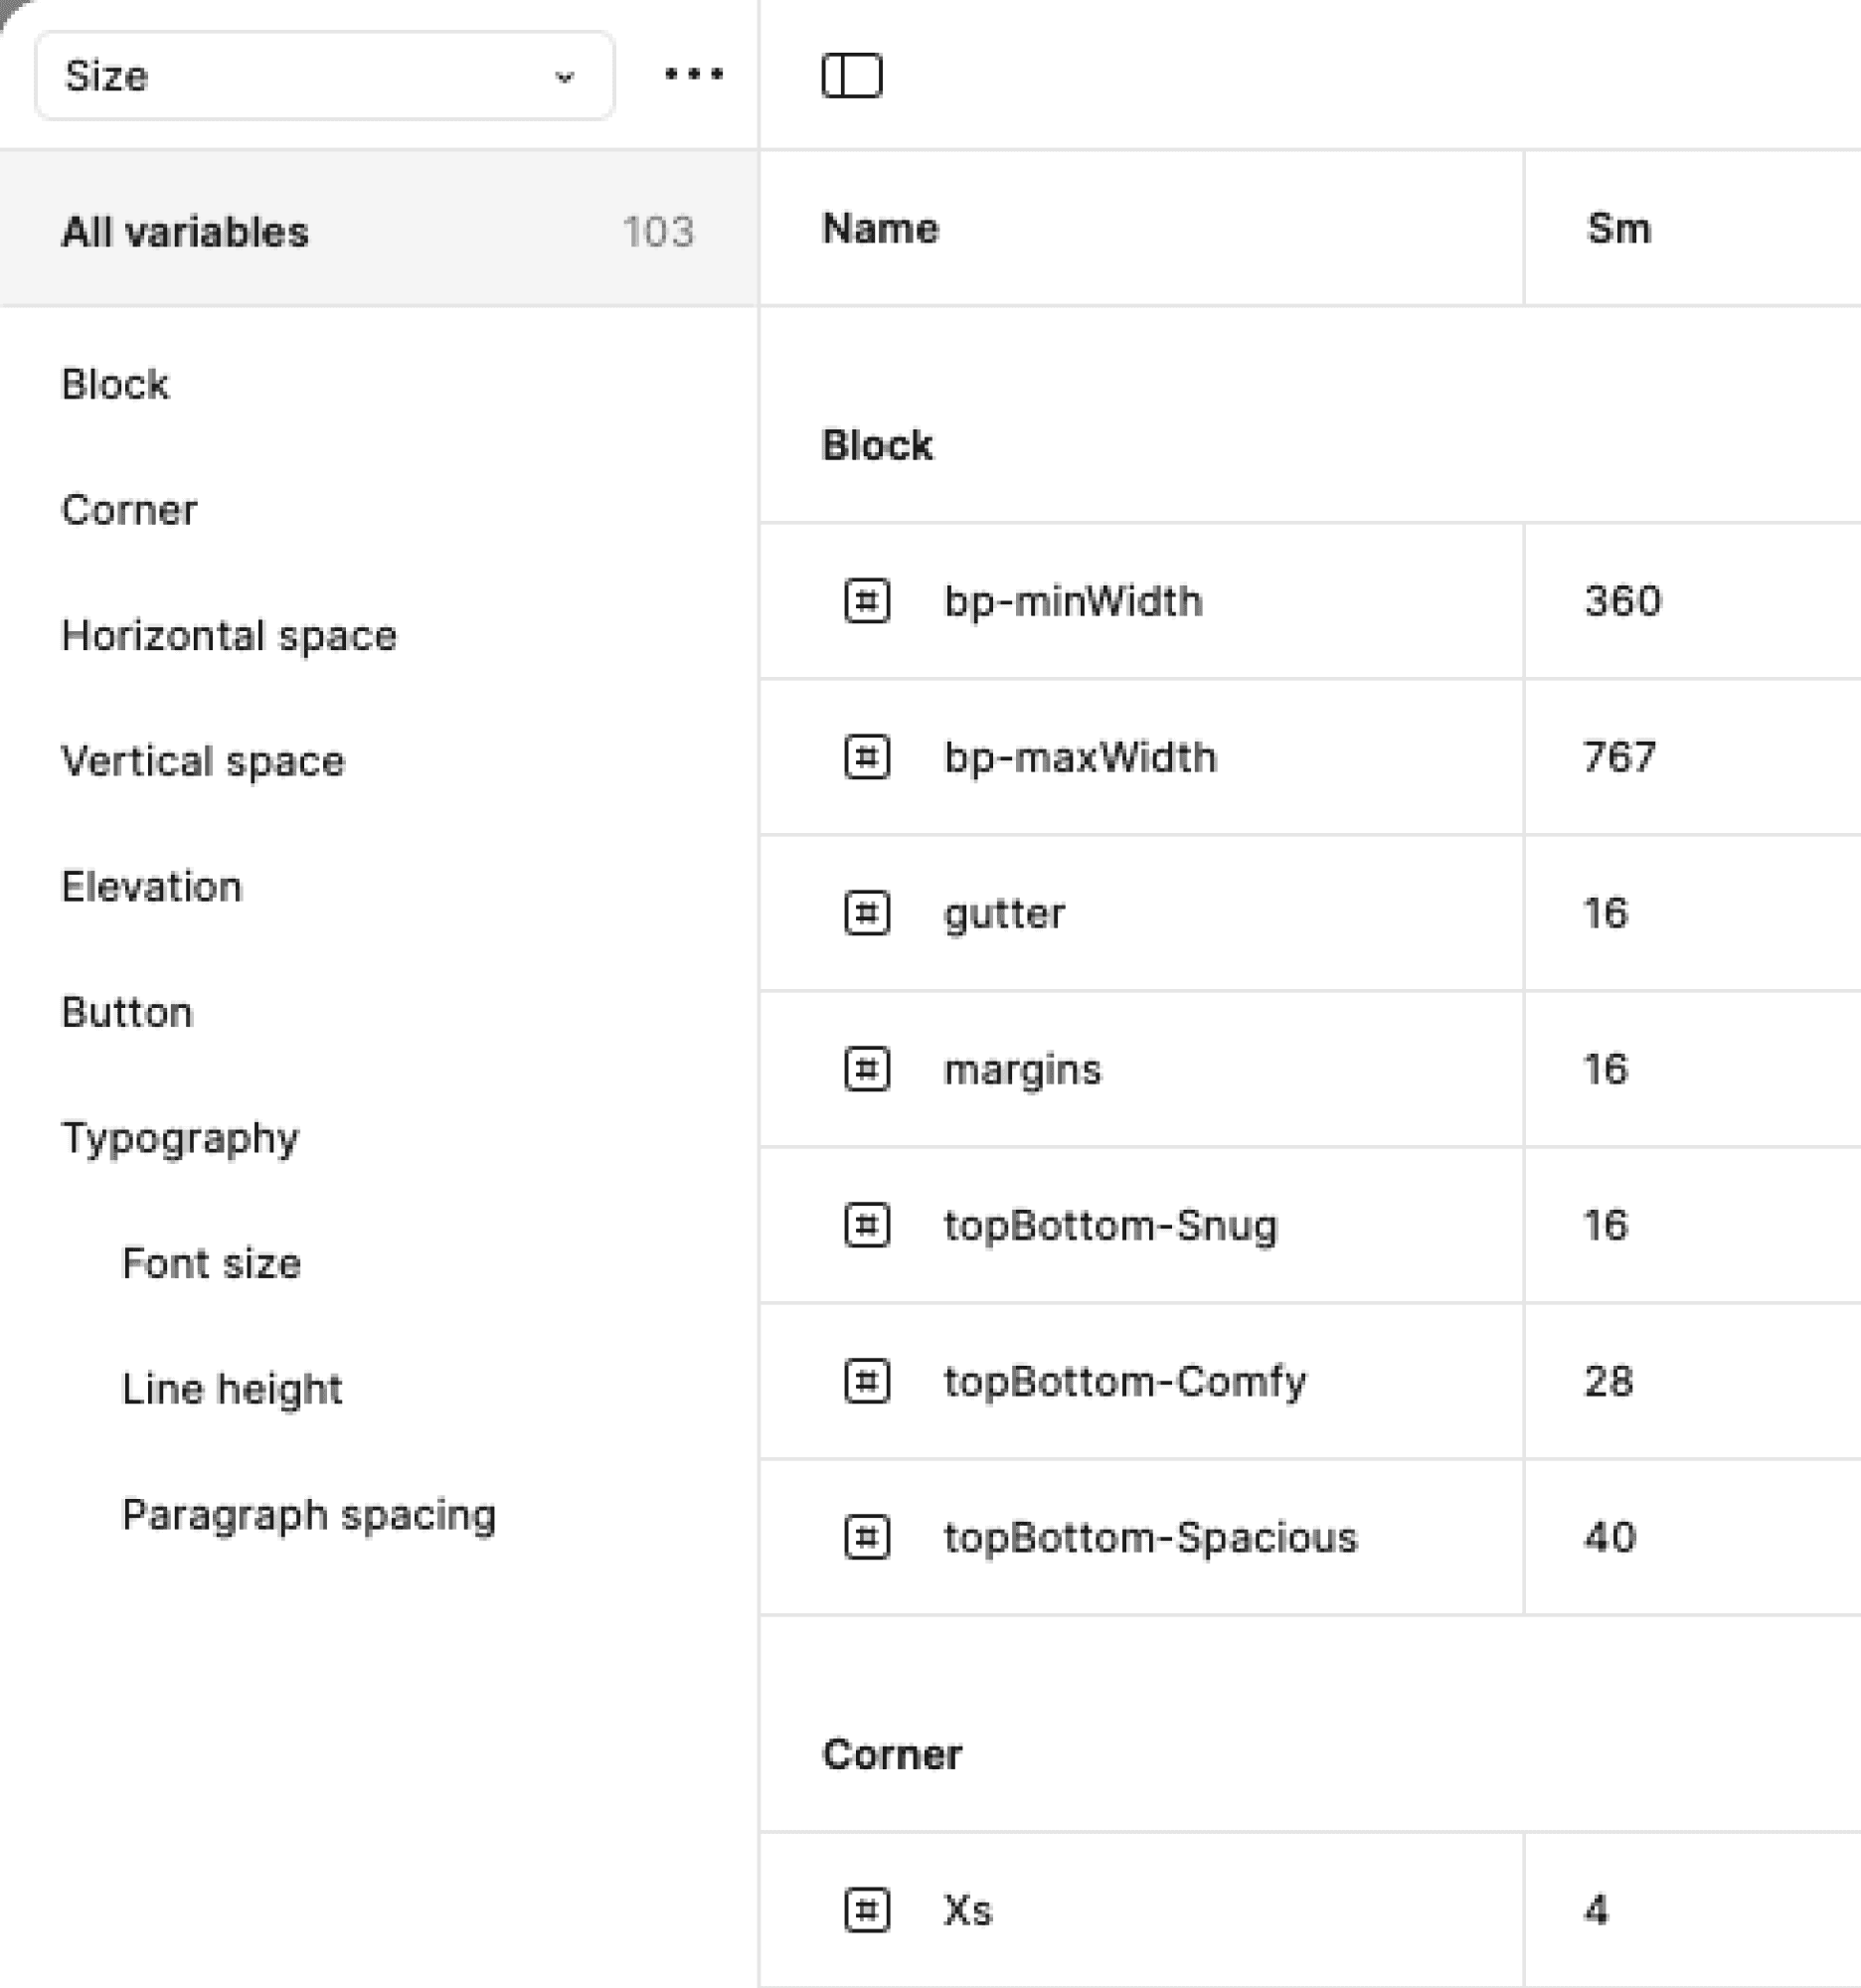Select All variables in sidebar

379,230
